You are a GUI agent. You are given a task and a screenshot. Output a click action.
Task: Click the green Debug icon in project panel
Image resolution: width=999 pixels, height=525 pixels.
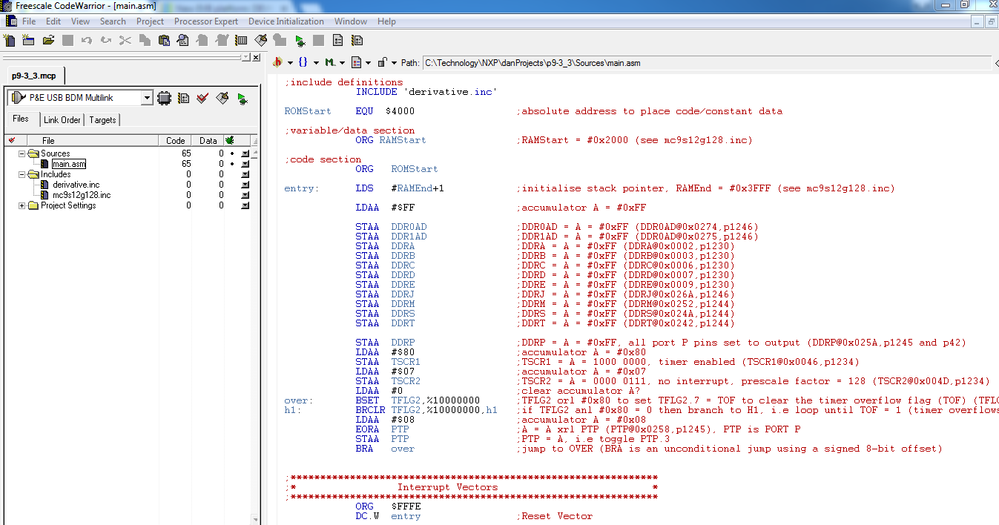coord(242,99)
